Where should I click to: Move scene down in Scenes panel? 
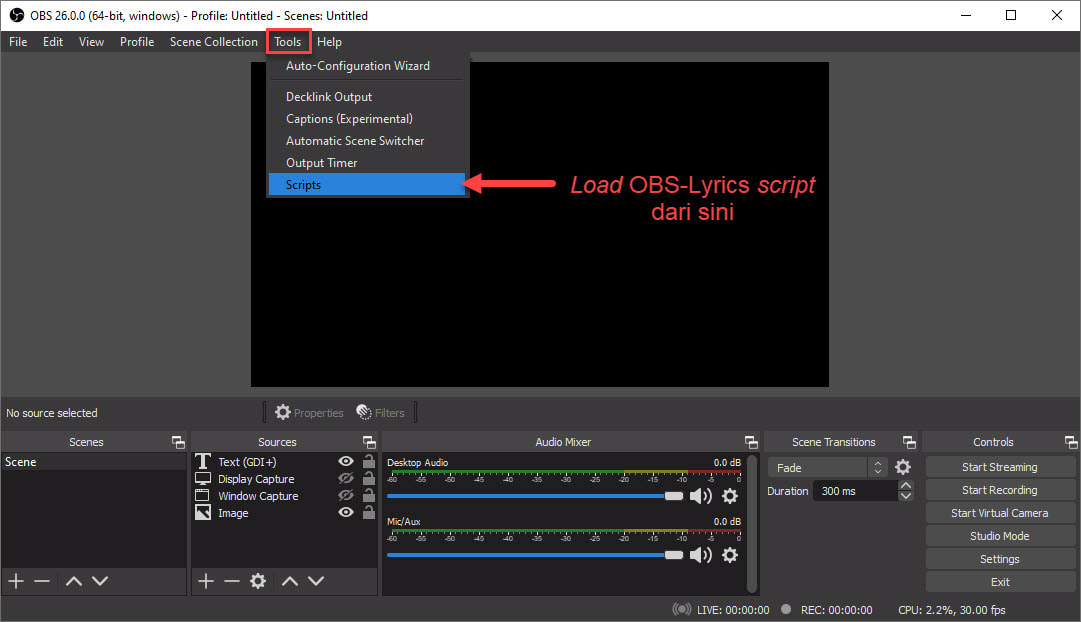(100, 581)
